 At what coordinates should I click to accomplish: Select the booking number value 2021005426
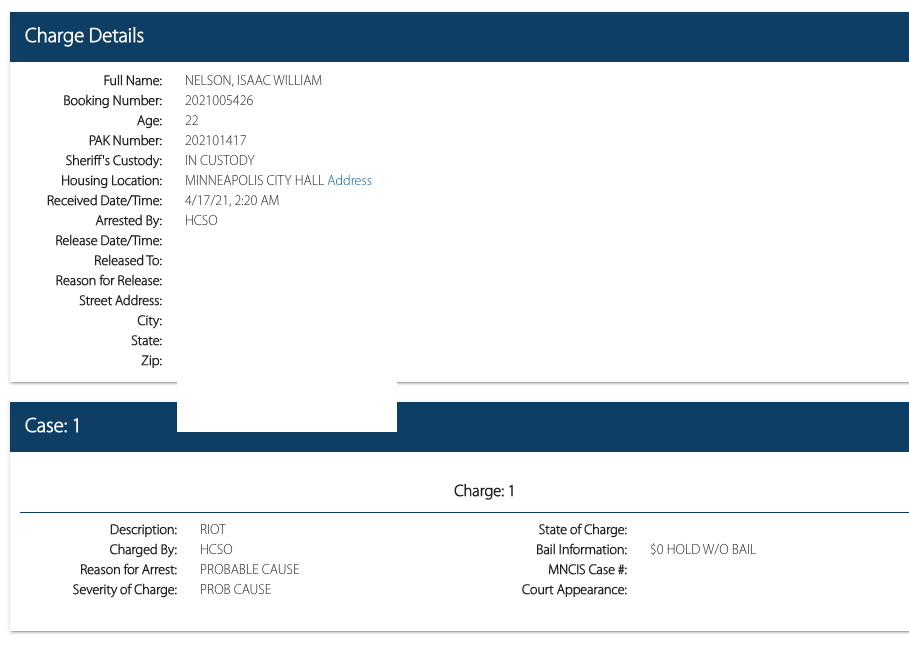[x=219, y=101]
